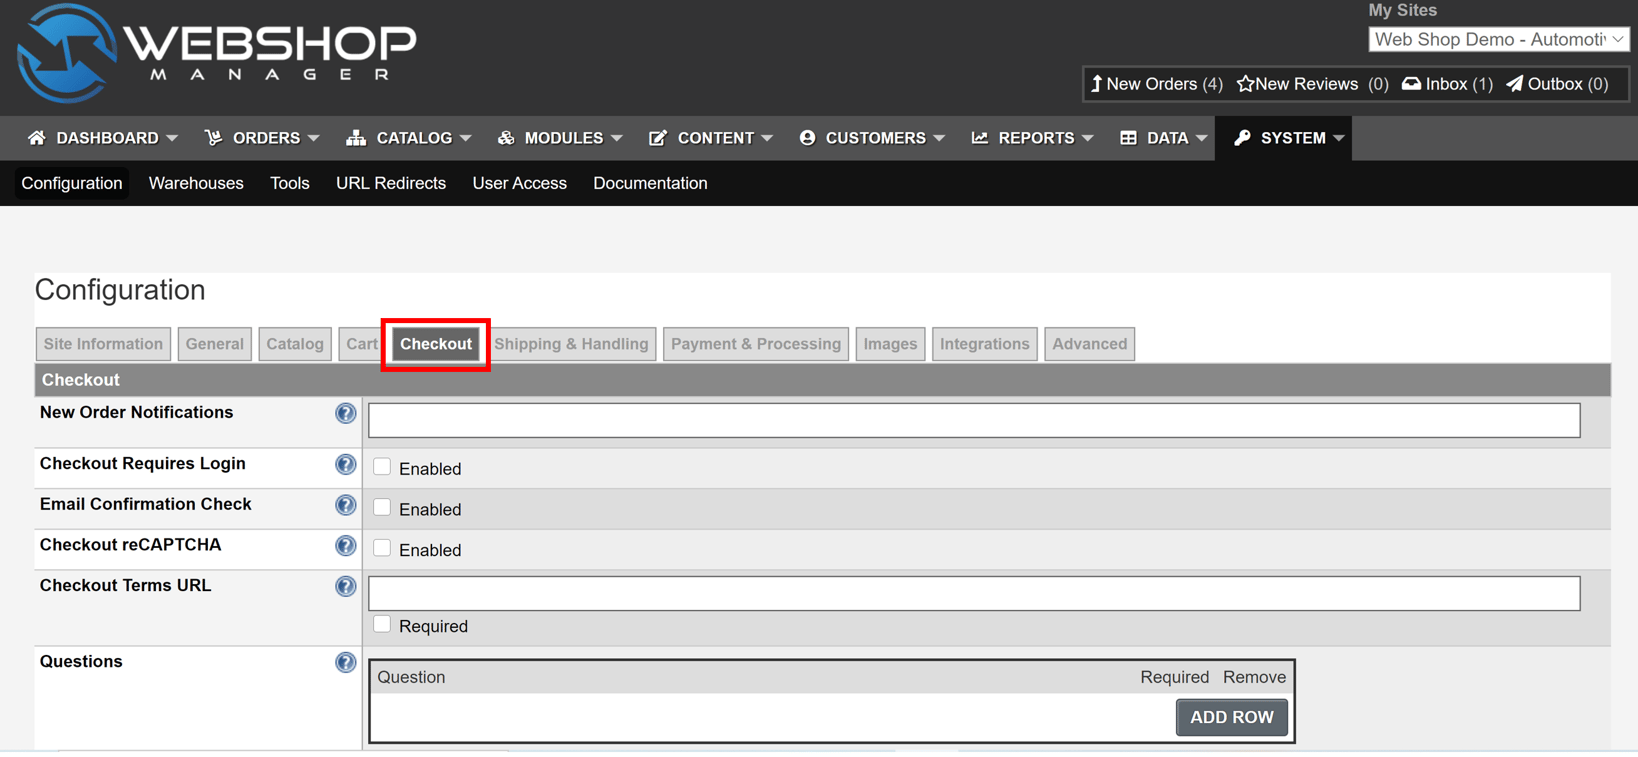Open the Inbox messages

point(1447,84)
